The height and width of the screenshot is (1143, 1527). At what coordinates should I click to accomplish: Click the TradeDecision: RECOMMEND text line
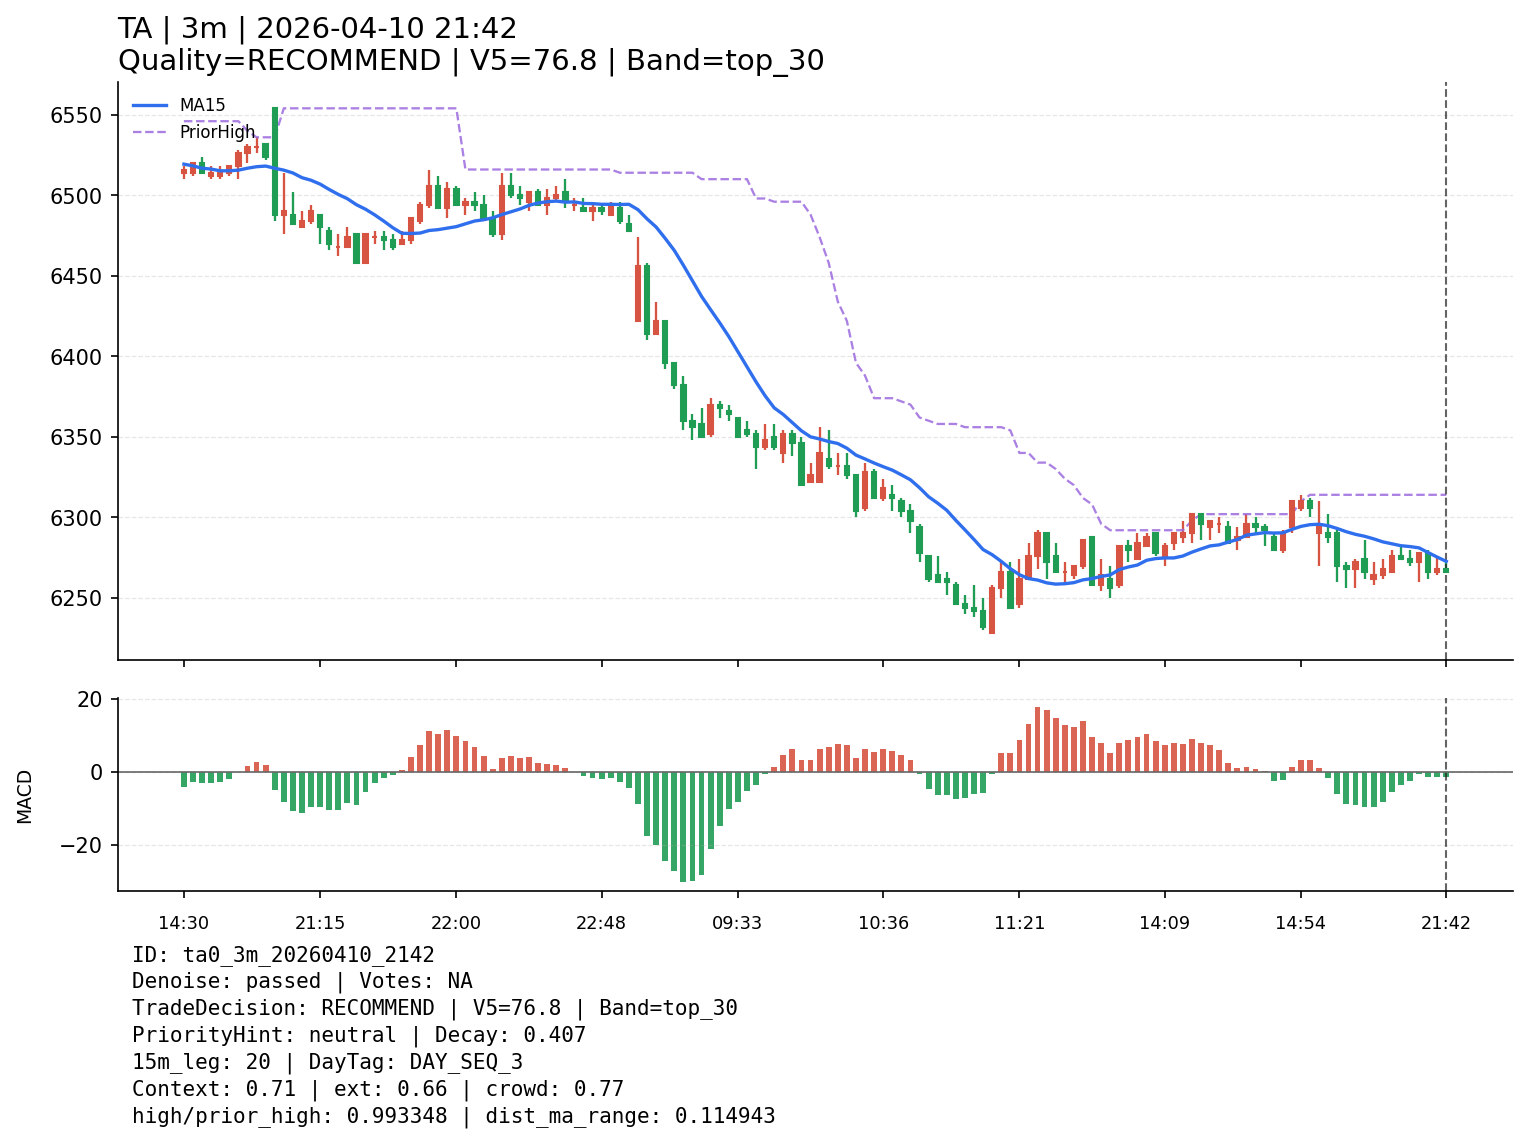coord(434,1008)
